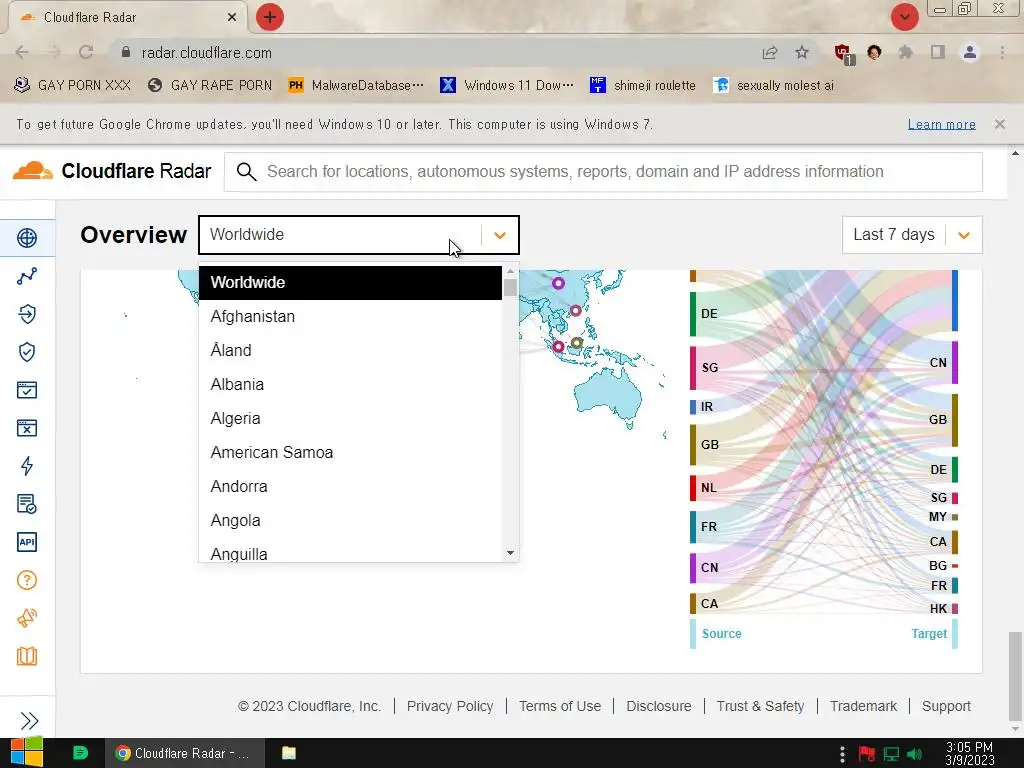This screenshot has height=768, width=1024.
Task: Click the question mark help icon
Action: click(27, 580)
